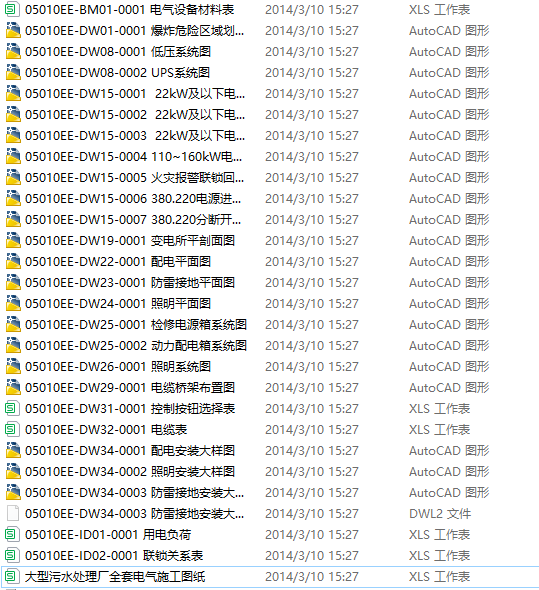Click AutoCAD icon for 变电所平剖面图
The image size is (539, 590).
point(13,240)
